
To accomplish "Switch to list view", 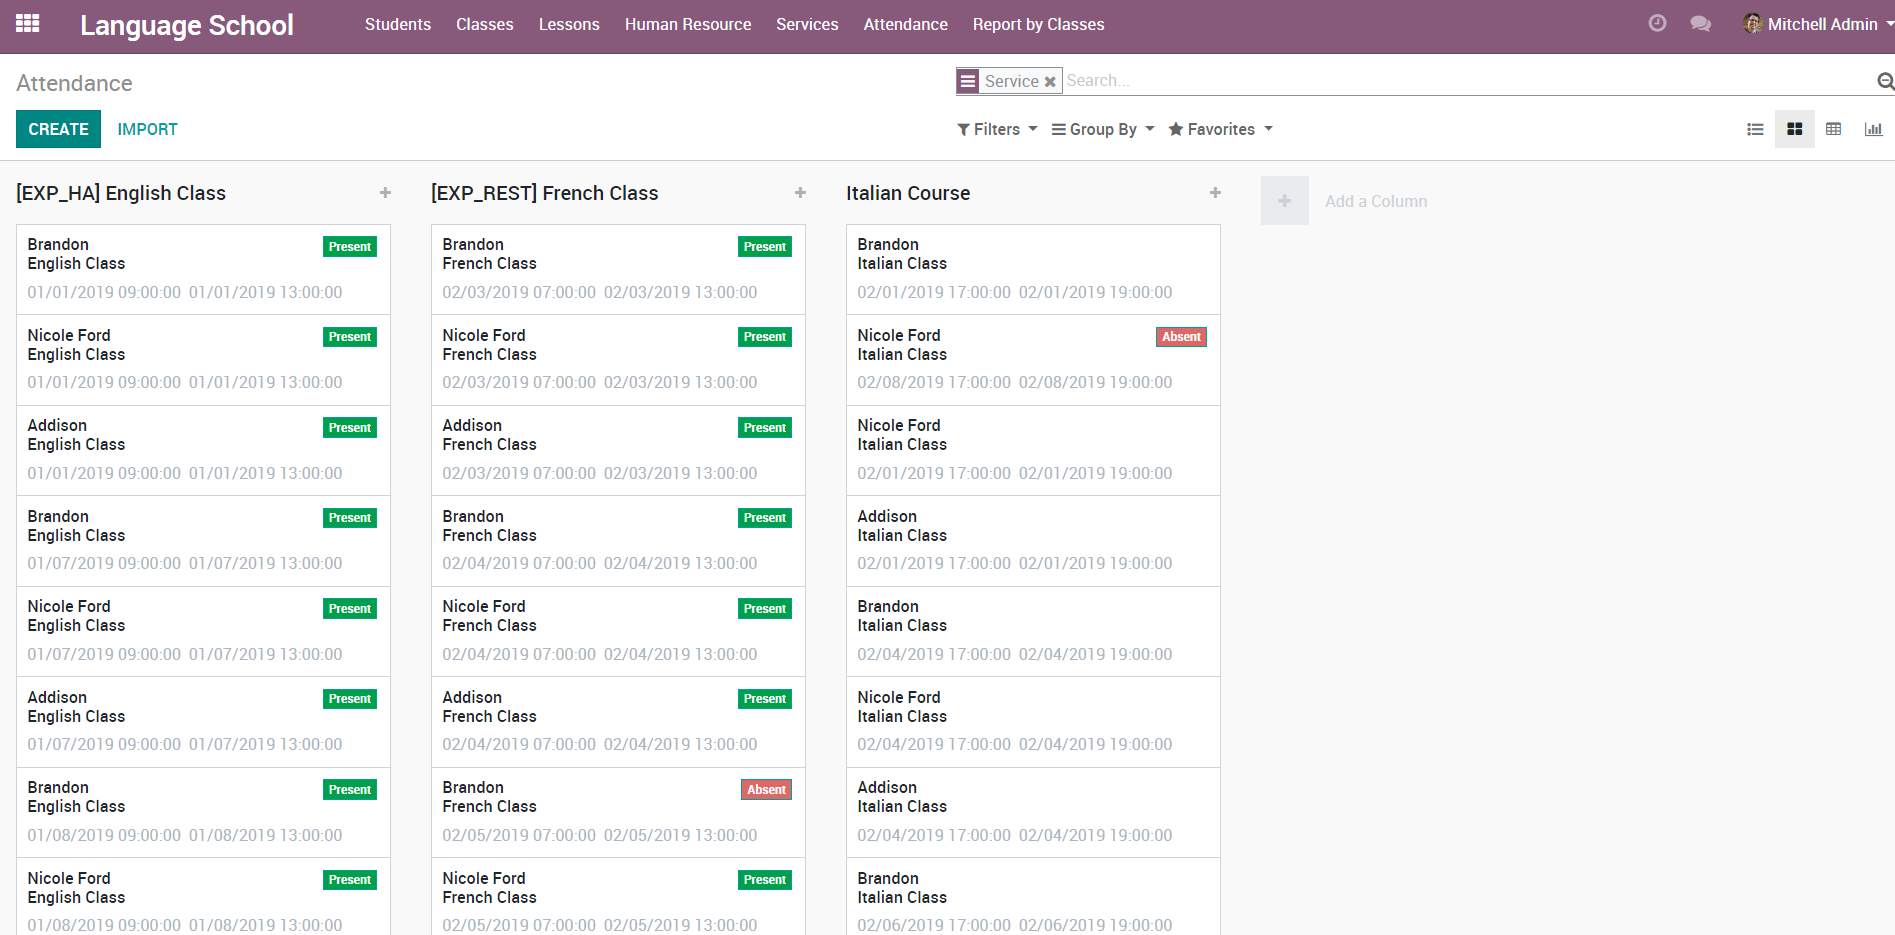I will pos(1755,129).
